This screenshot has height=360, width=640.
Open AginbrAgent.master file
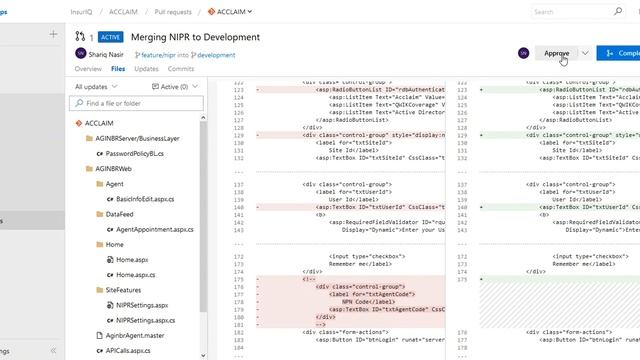[130, 336]
